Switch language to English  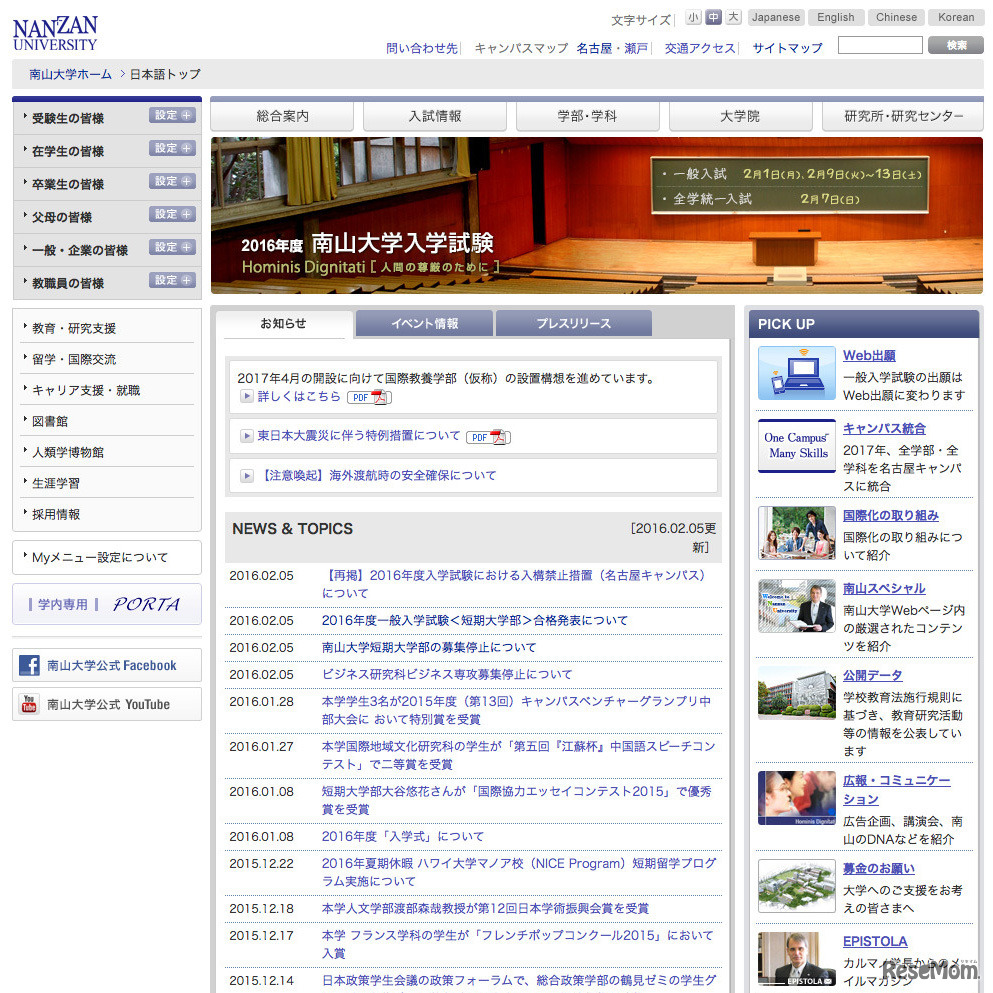[836, 18]
